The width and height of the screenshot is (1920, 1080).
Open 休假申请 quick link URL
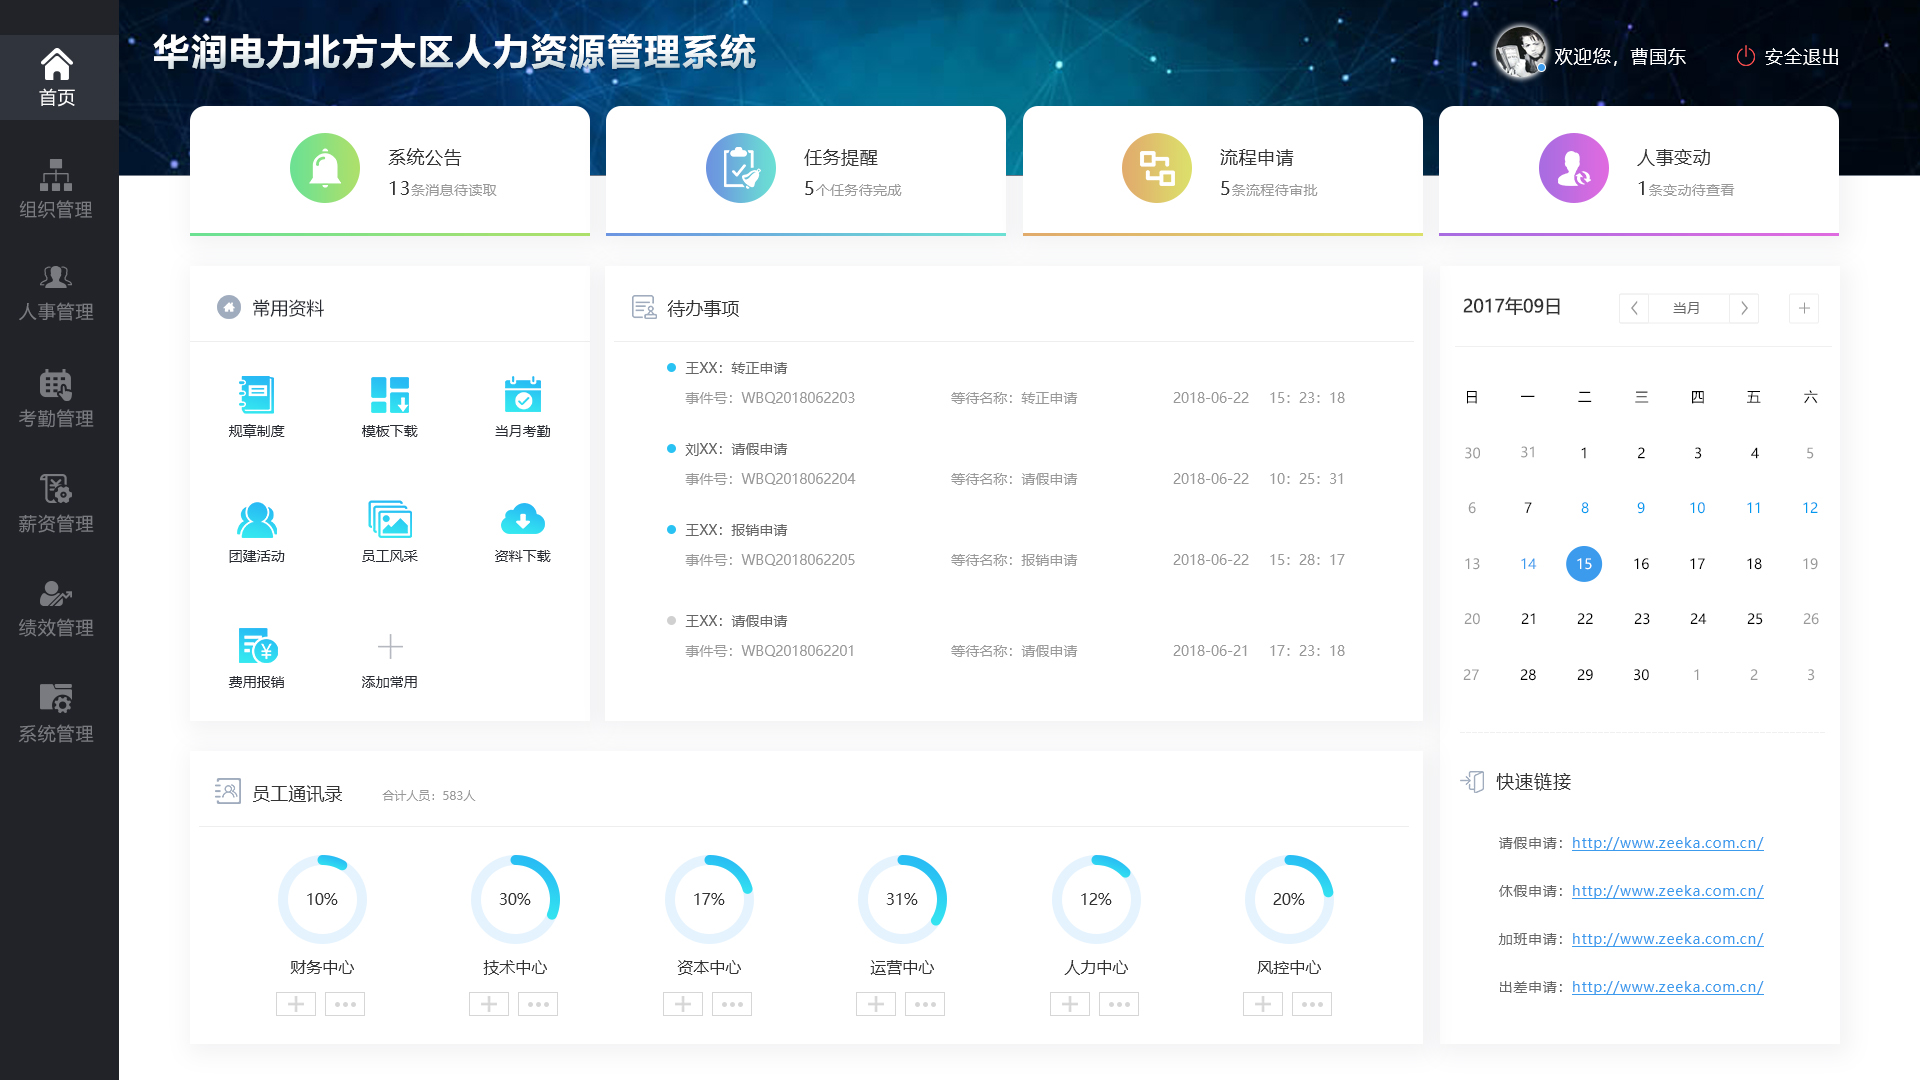1667,891
